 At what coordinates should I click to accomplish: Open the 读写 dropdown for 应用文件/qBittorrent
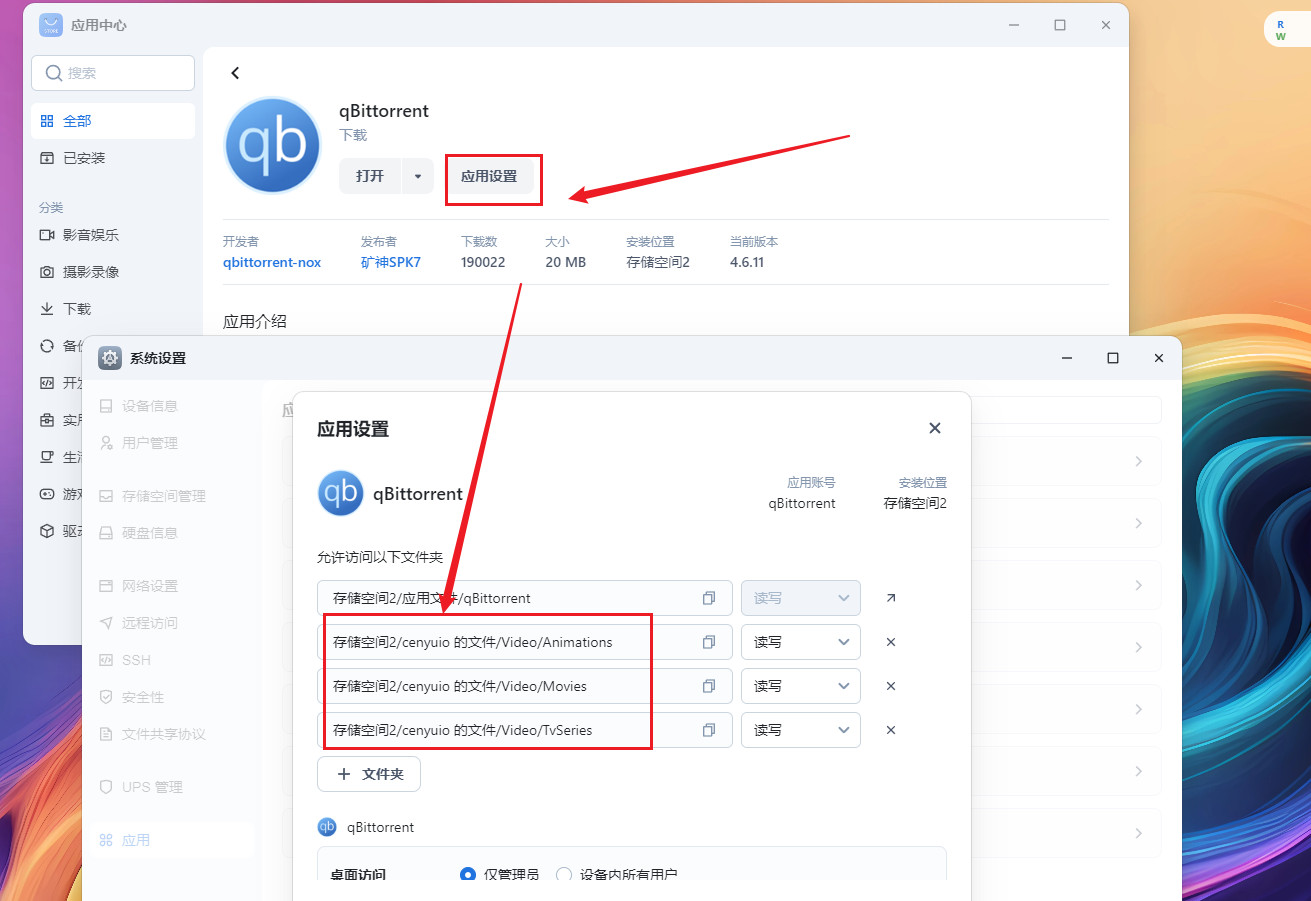pos(800,598)
